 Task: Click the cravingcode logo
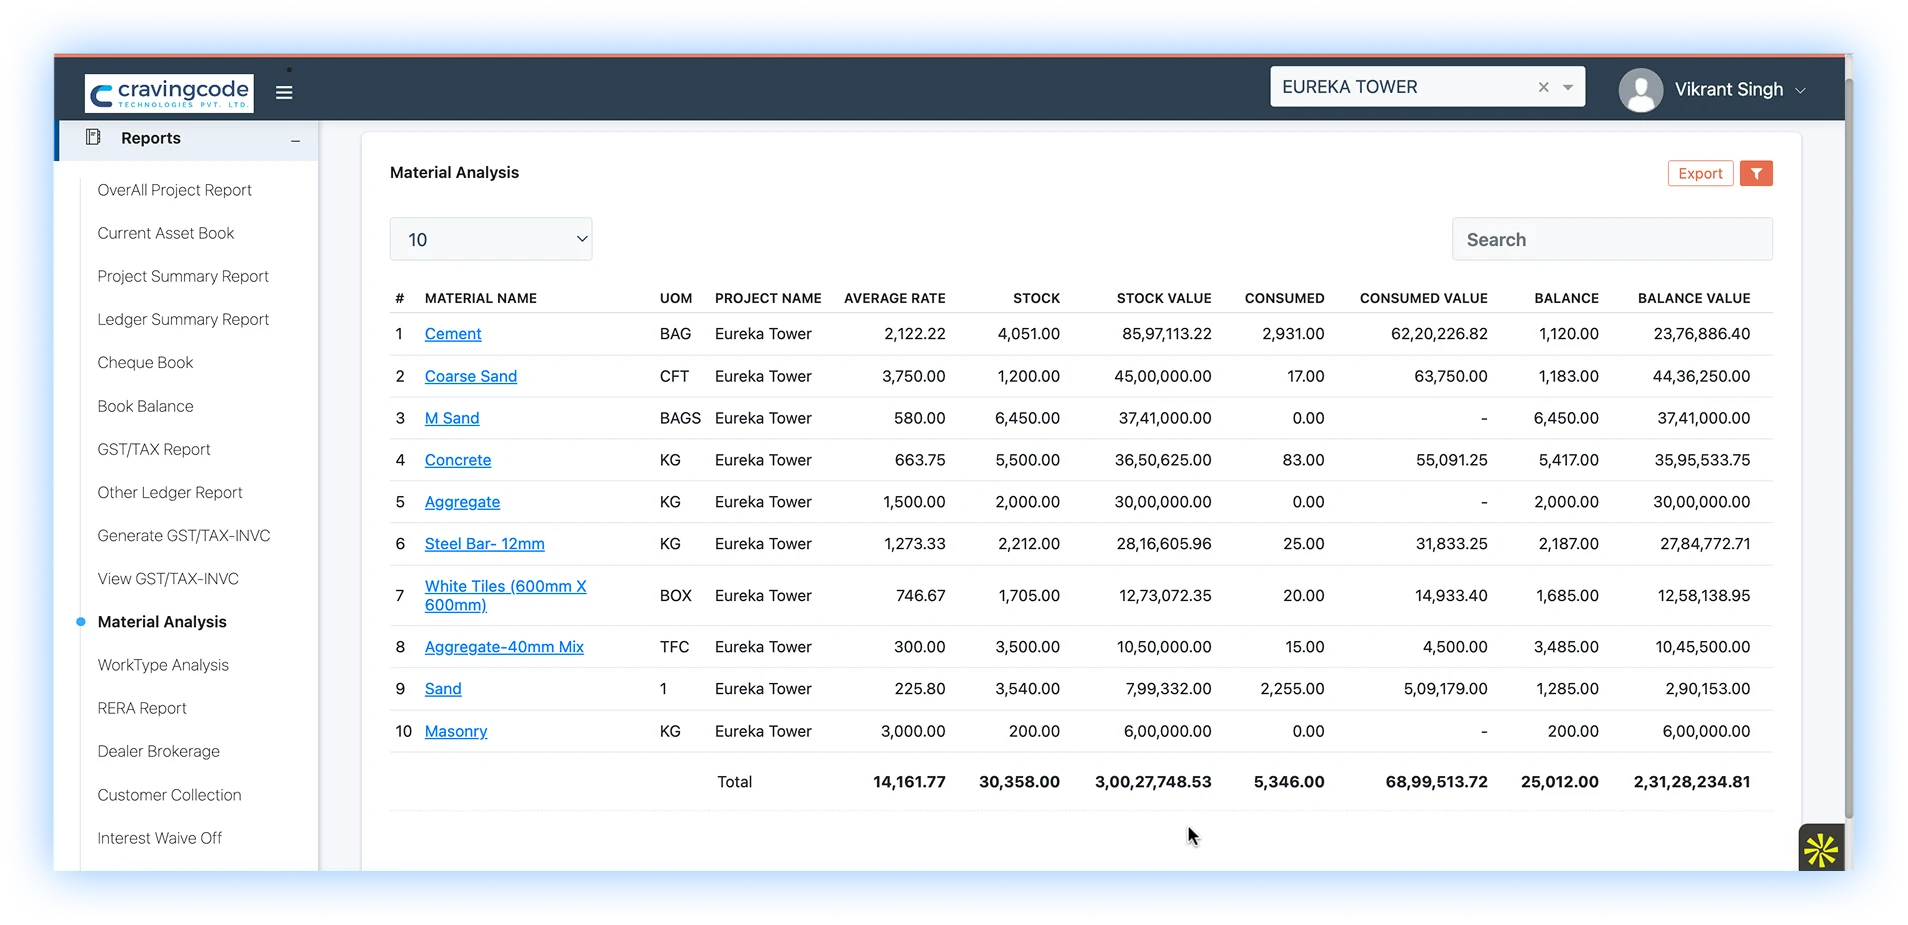(x=169, y=93)
